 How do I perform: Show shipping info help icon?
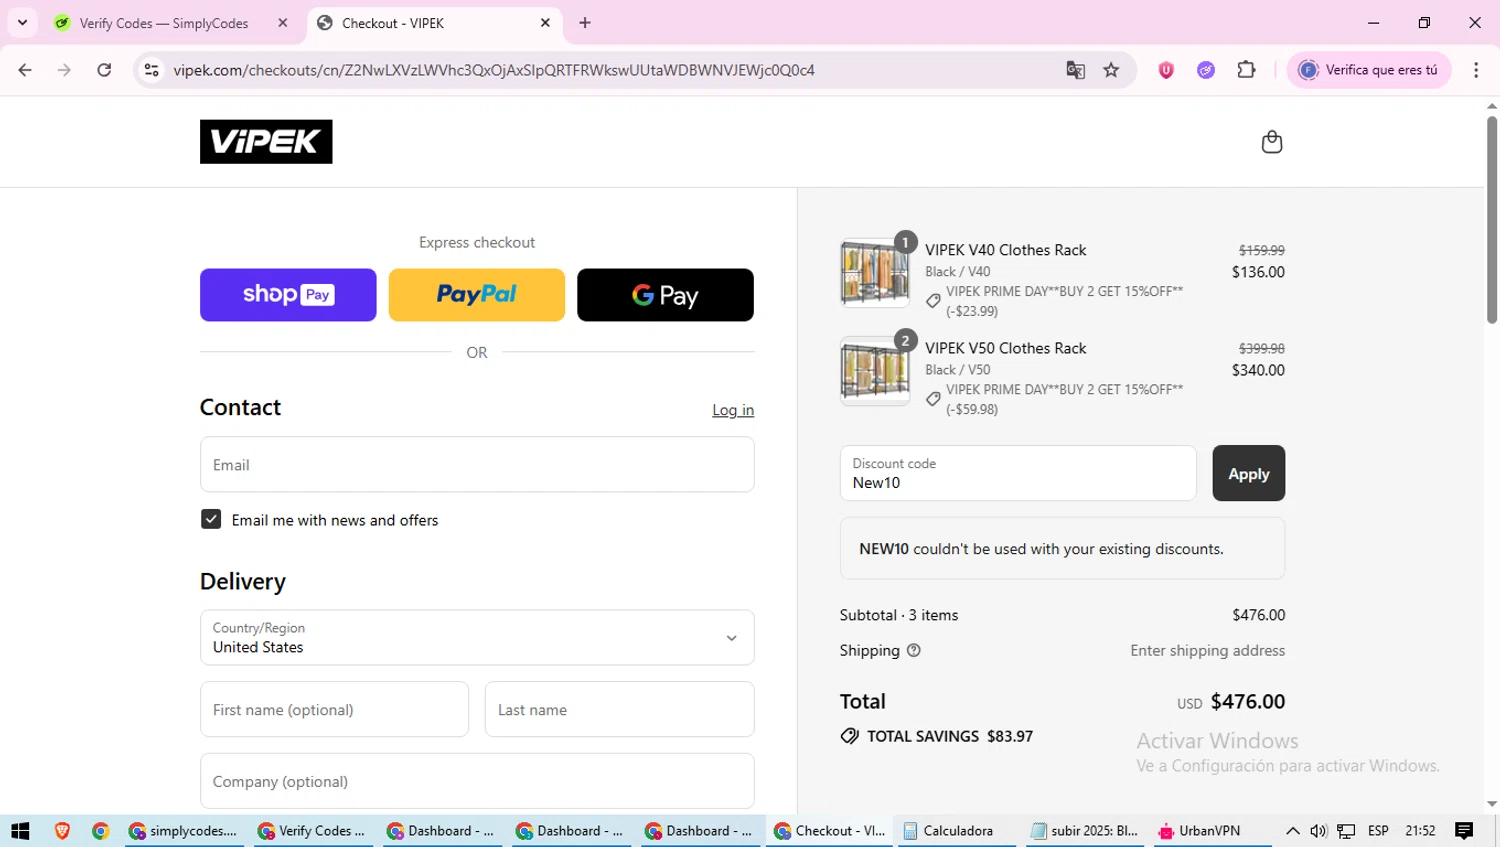tap(913, 650)
